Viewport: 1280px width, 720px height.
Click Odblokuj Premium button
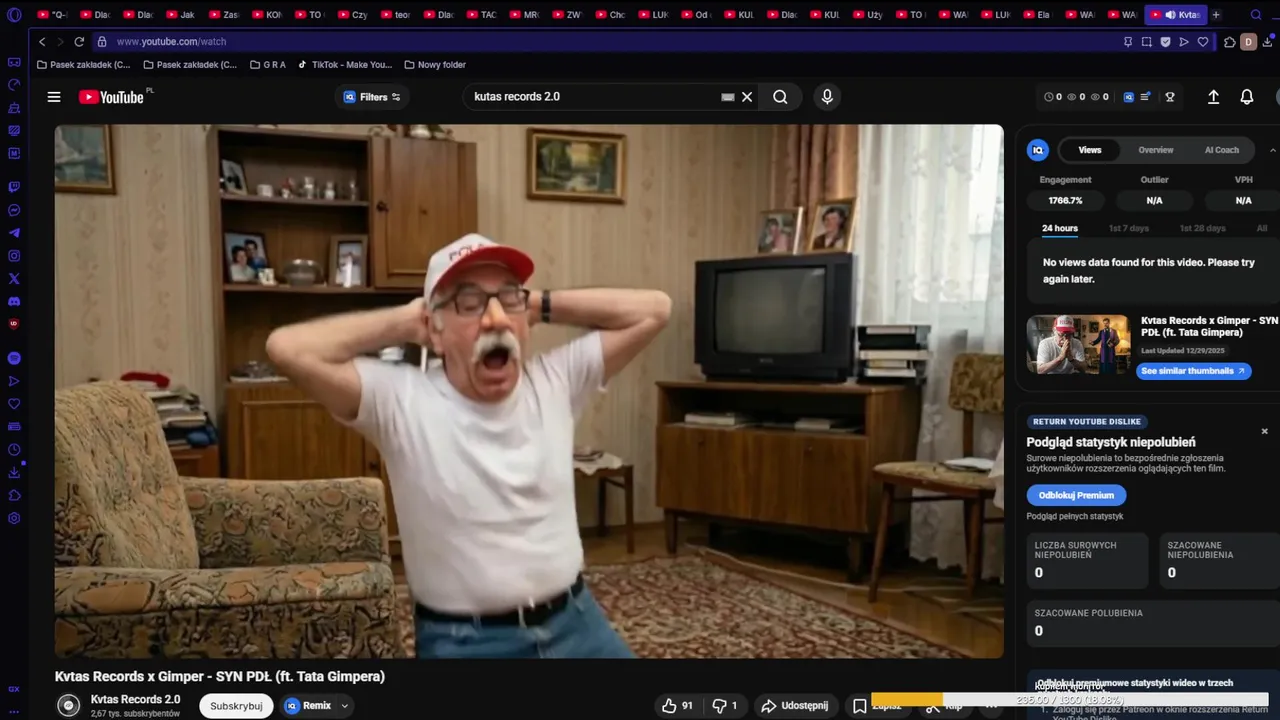point(1076,495)
